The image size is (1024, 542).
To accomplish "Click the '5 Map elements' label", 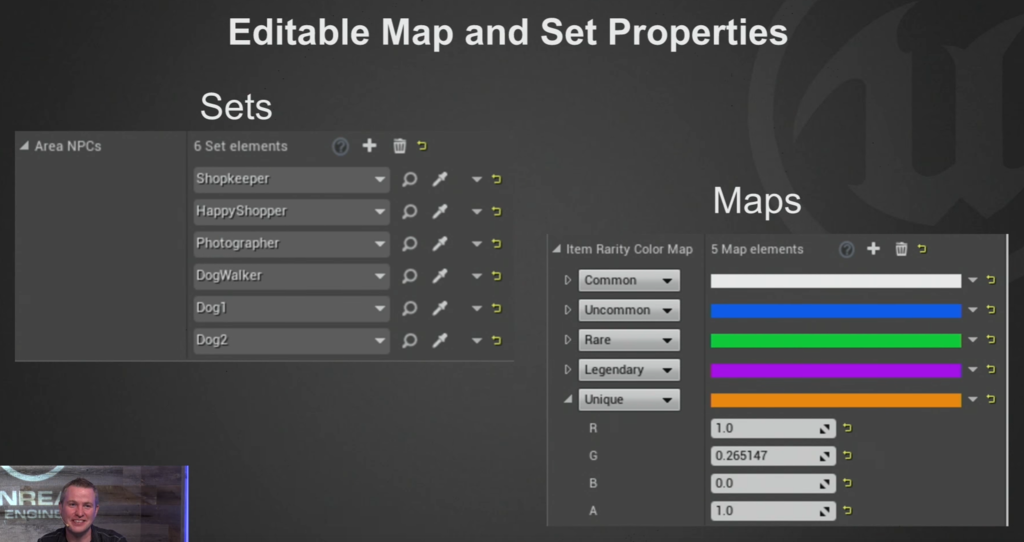I will point(757,249).
